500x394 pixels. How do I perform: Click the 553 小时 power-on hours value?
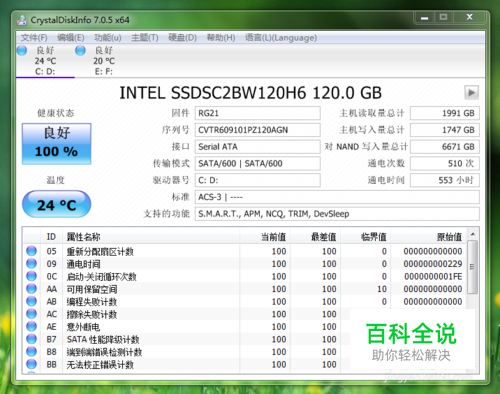(x=445, y=180)
